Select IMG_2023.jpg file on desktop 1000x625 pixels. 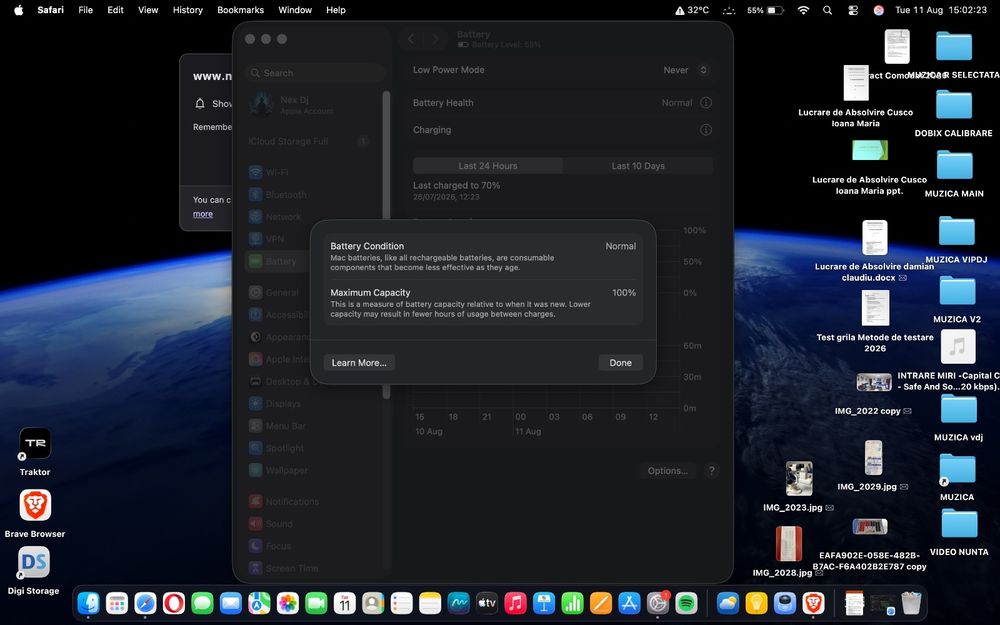click(798, 486)
